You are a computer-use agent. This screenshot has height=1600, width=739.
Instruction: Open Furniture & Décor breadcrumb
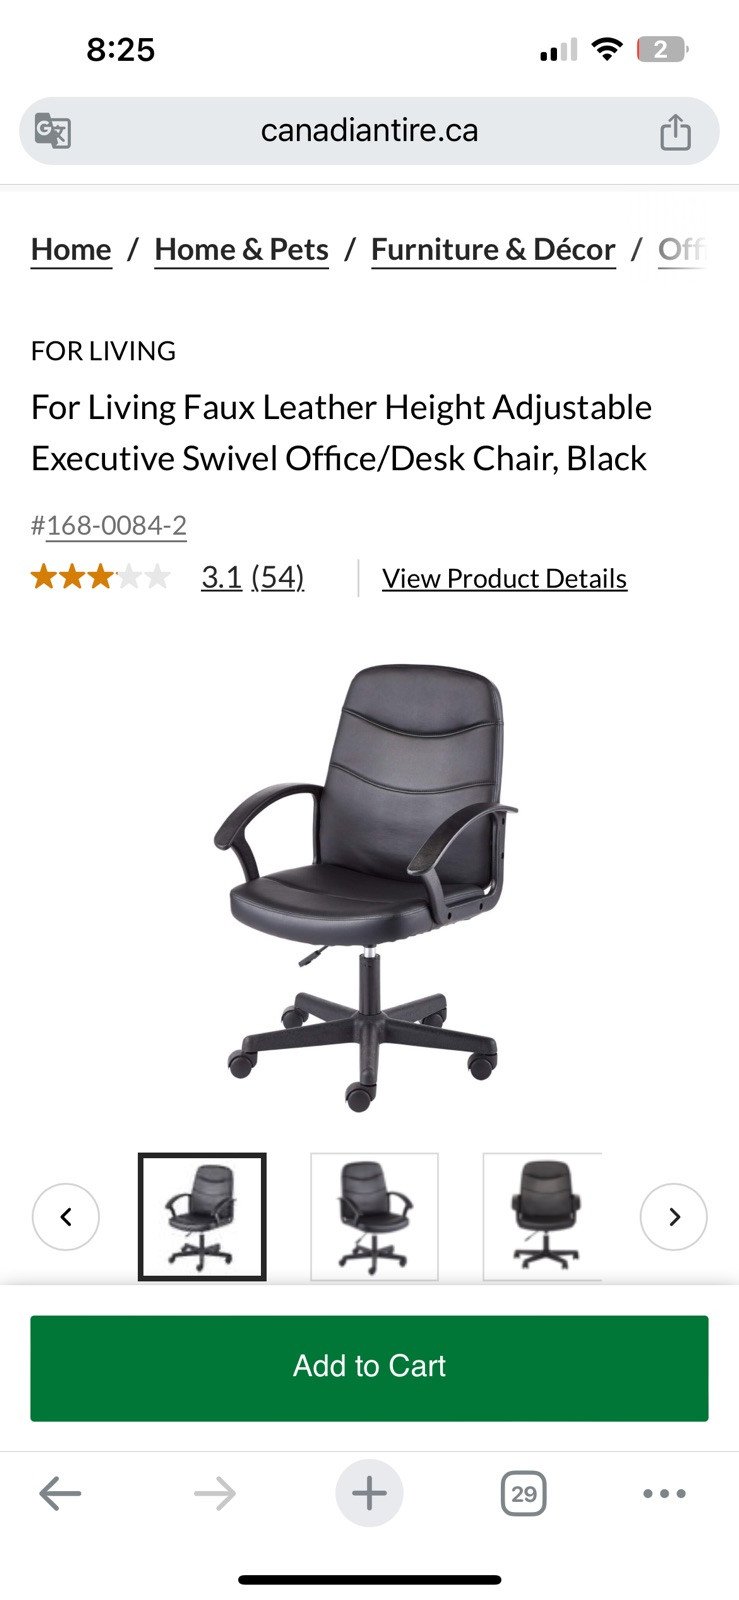pos(493,249)
